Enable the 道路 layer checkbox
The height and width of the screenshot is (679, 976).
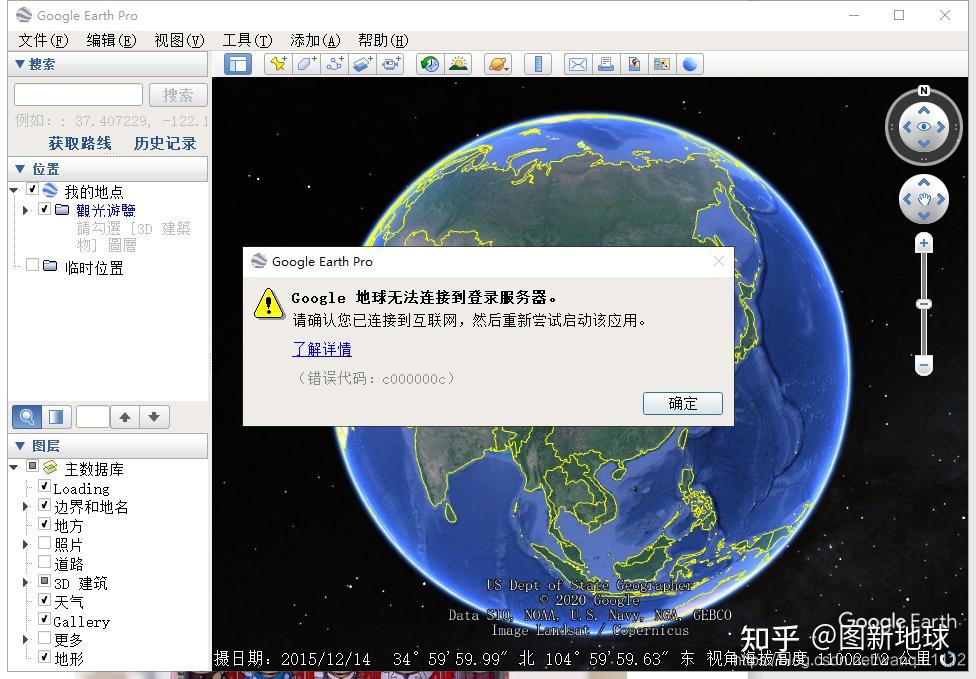[x=44, y=562]
